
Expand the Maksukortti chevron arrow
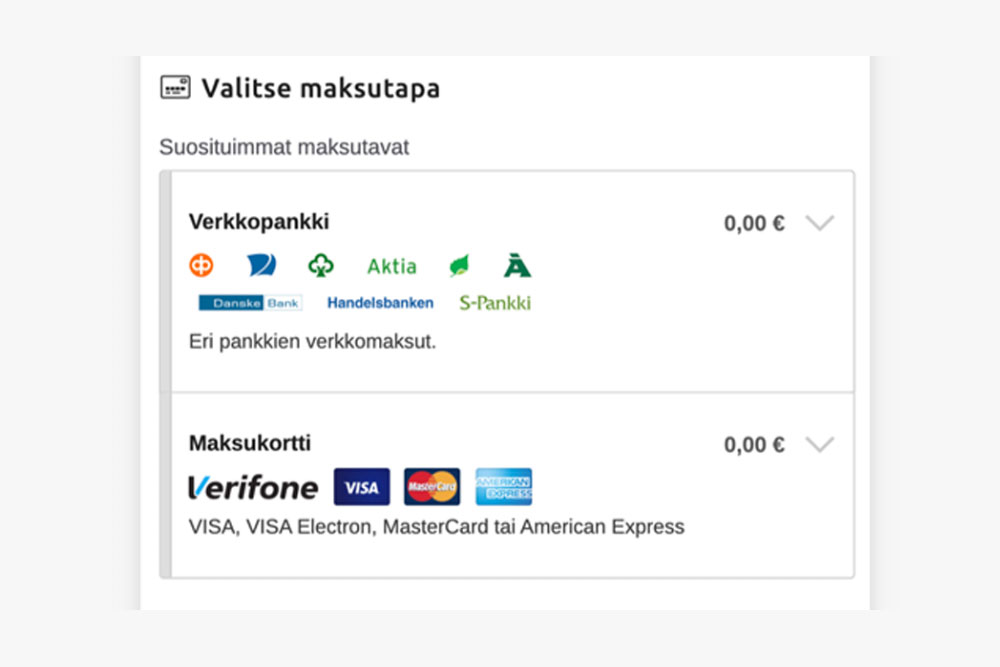tap(820, 444)
